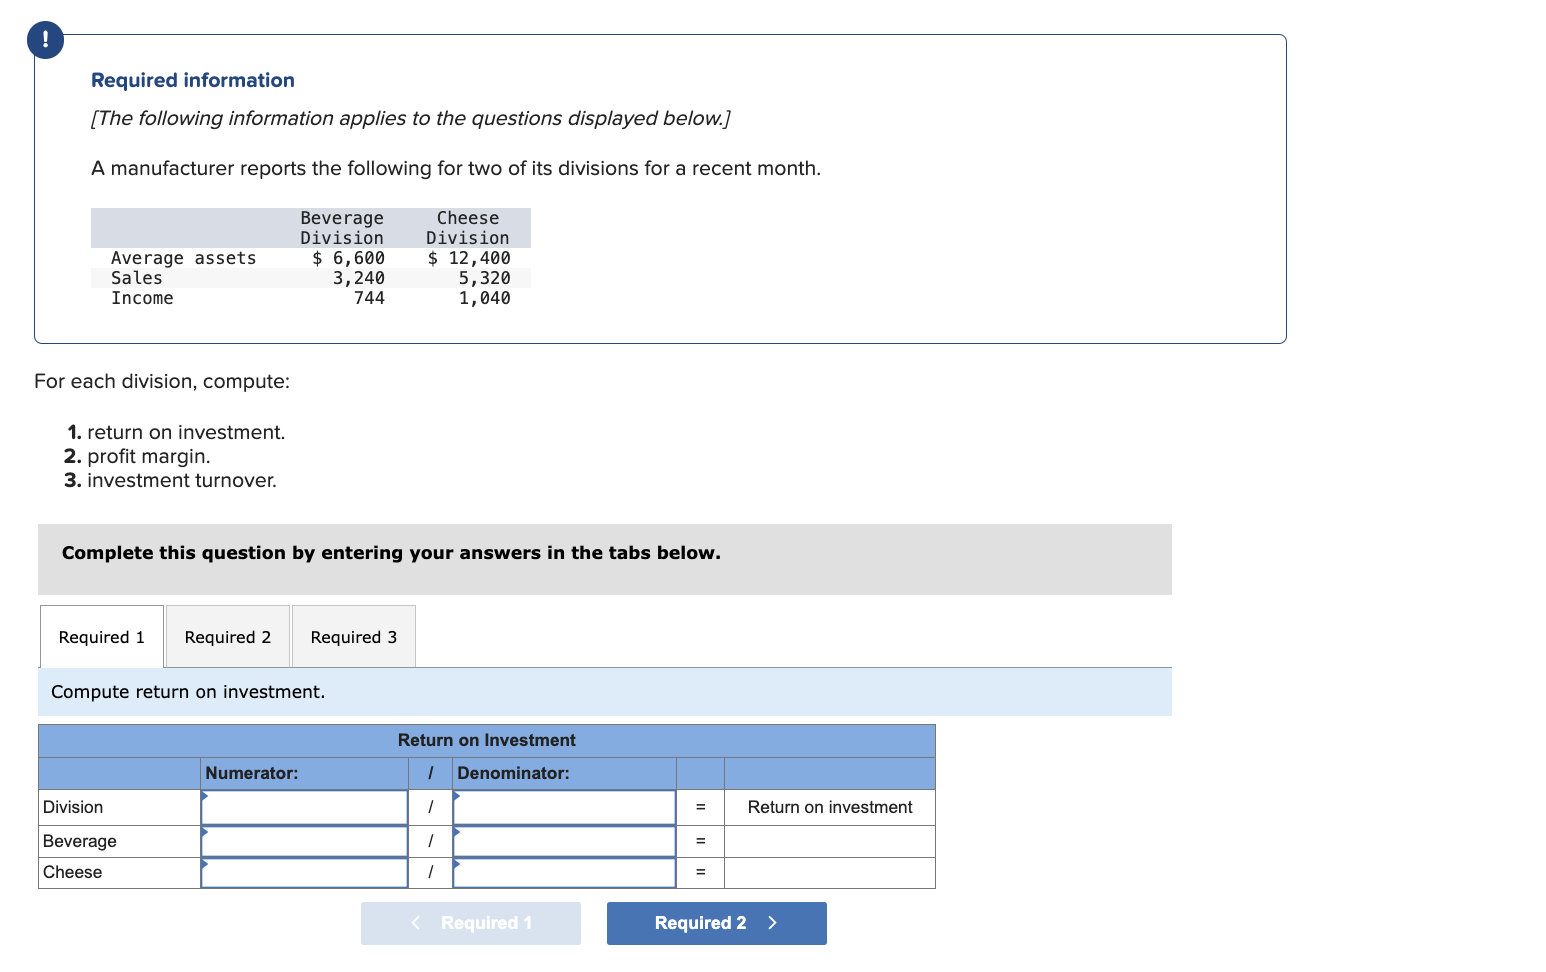Switch to the Required 3 tab

point(352,636)
